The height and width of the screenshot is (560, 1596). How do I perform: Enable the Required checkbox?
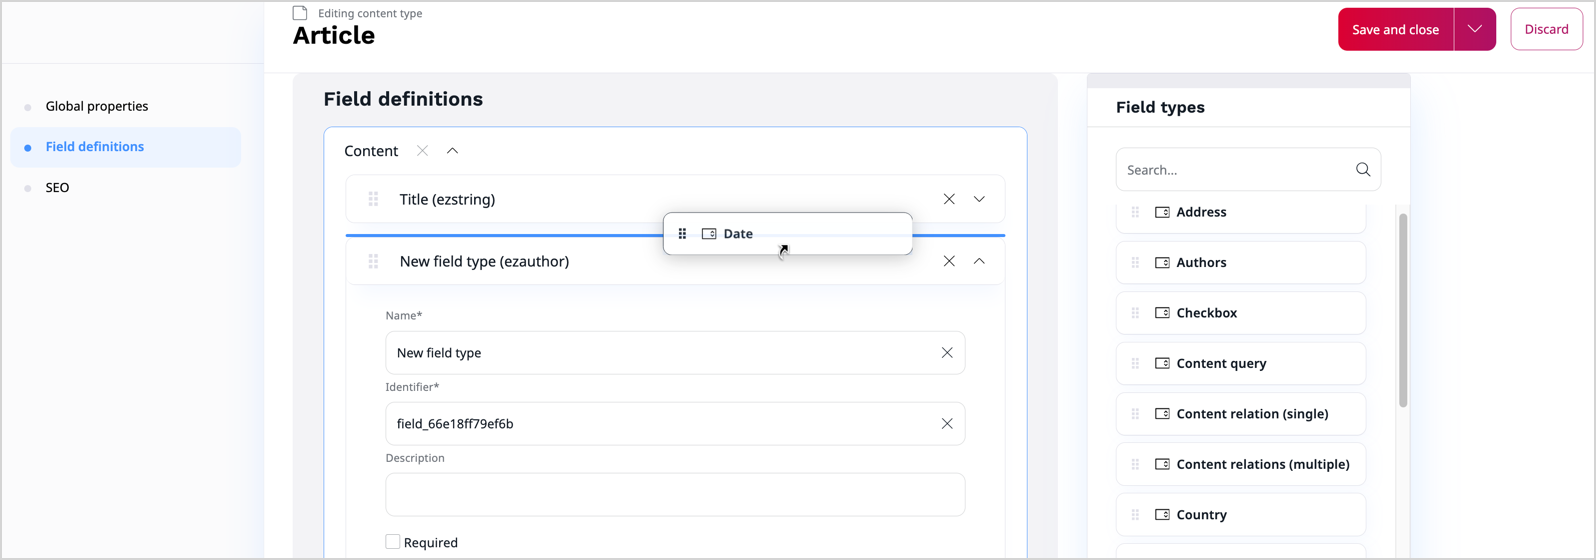(x=393, y=542)
